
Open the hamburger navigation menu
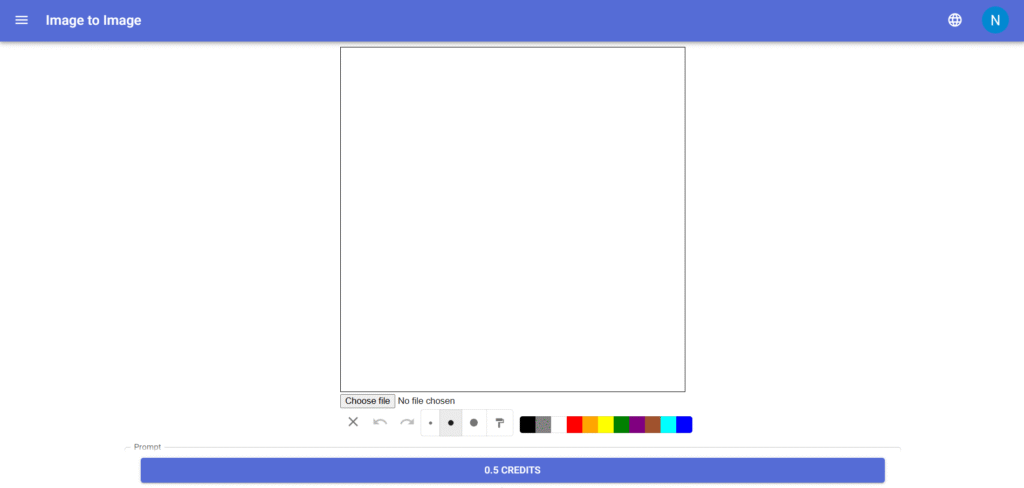21,20
